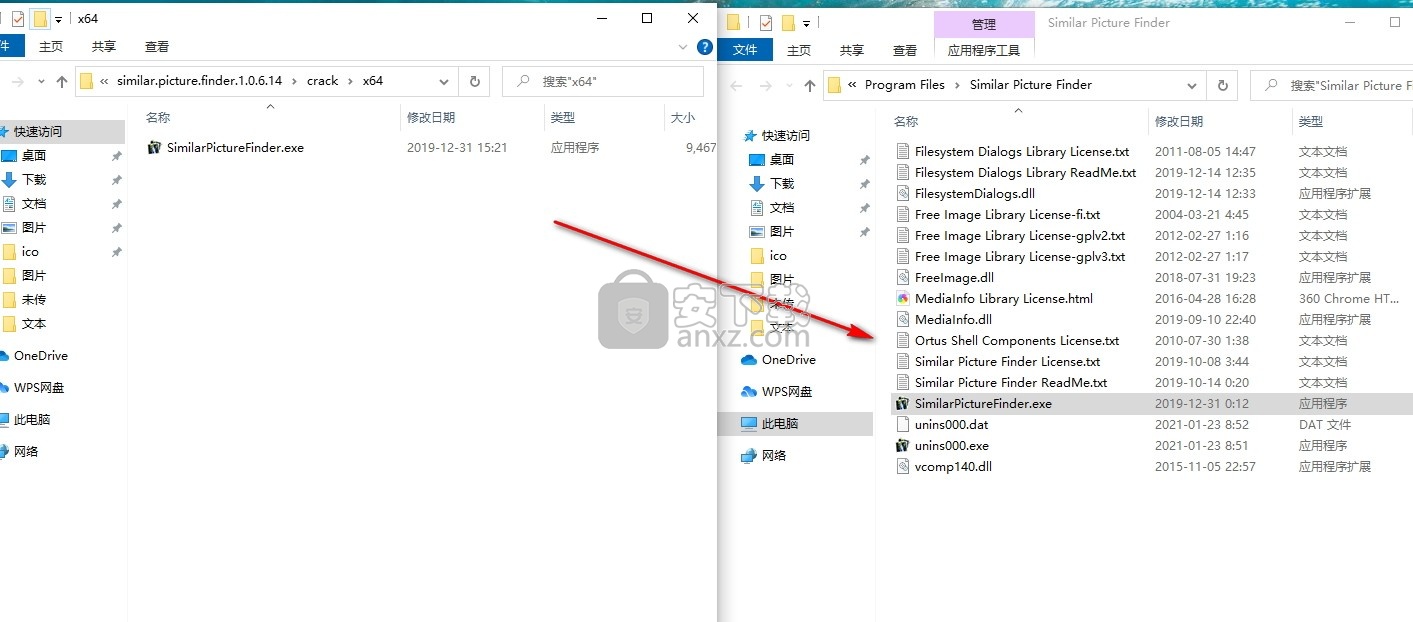Select SimilarPictureFinder.exe in x64 window

[x=235, y=147]
